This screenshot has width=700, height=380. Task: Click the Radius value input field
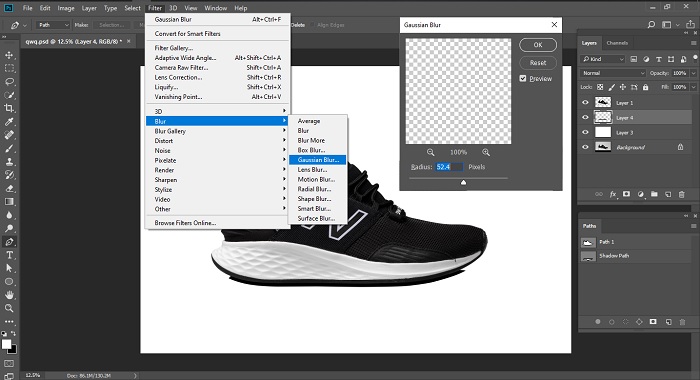pyautogui.click(x=450, y=167)
